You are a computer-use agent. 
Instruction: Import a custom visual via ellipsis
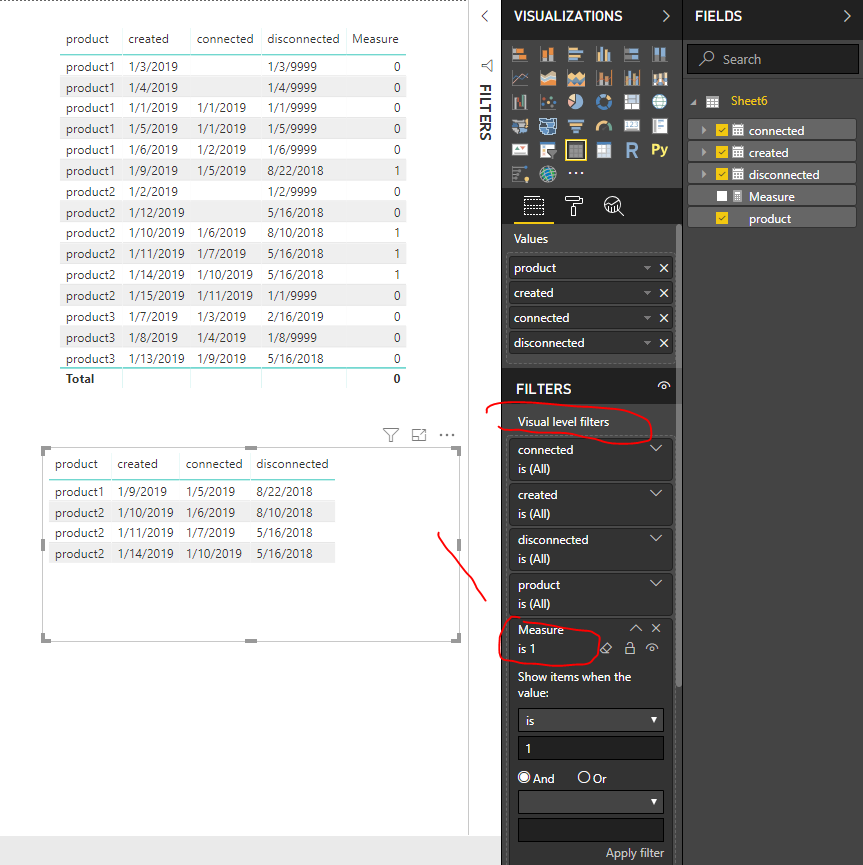[x=576, y=173]
